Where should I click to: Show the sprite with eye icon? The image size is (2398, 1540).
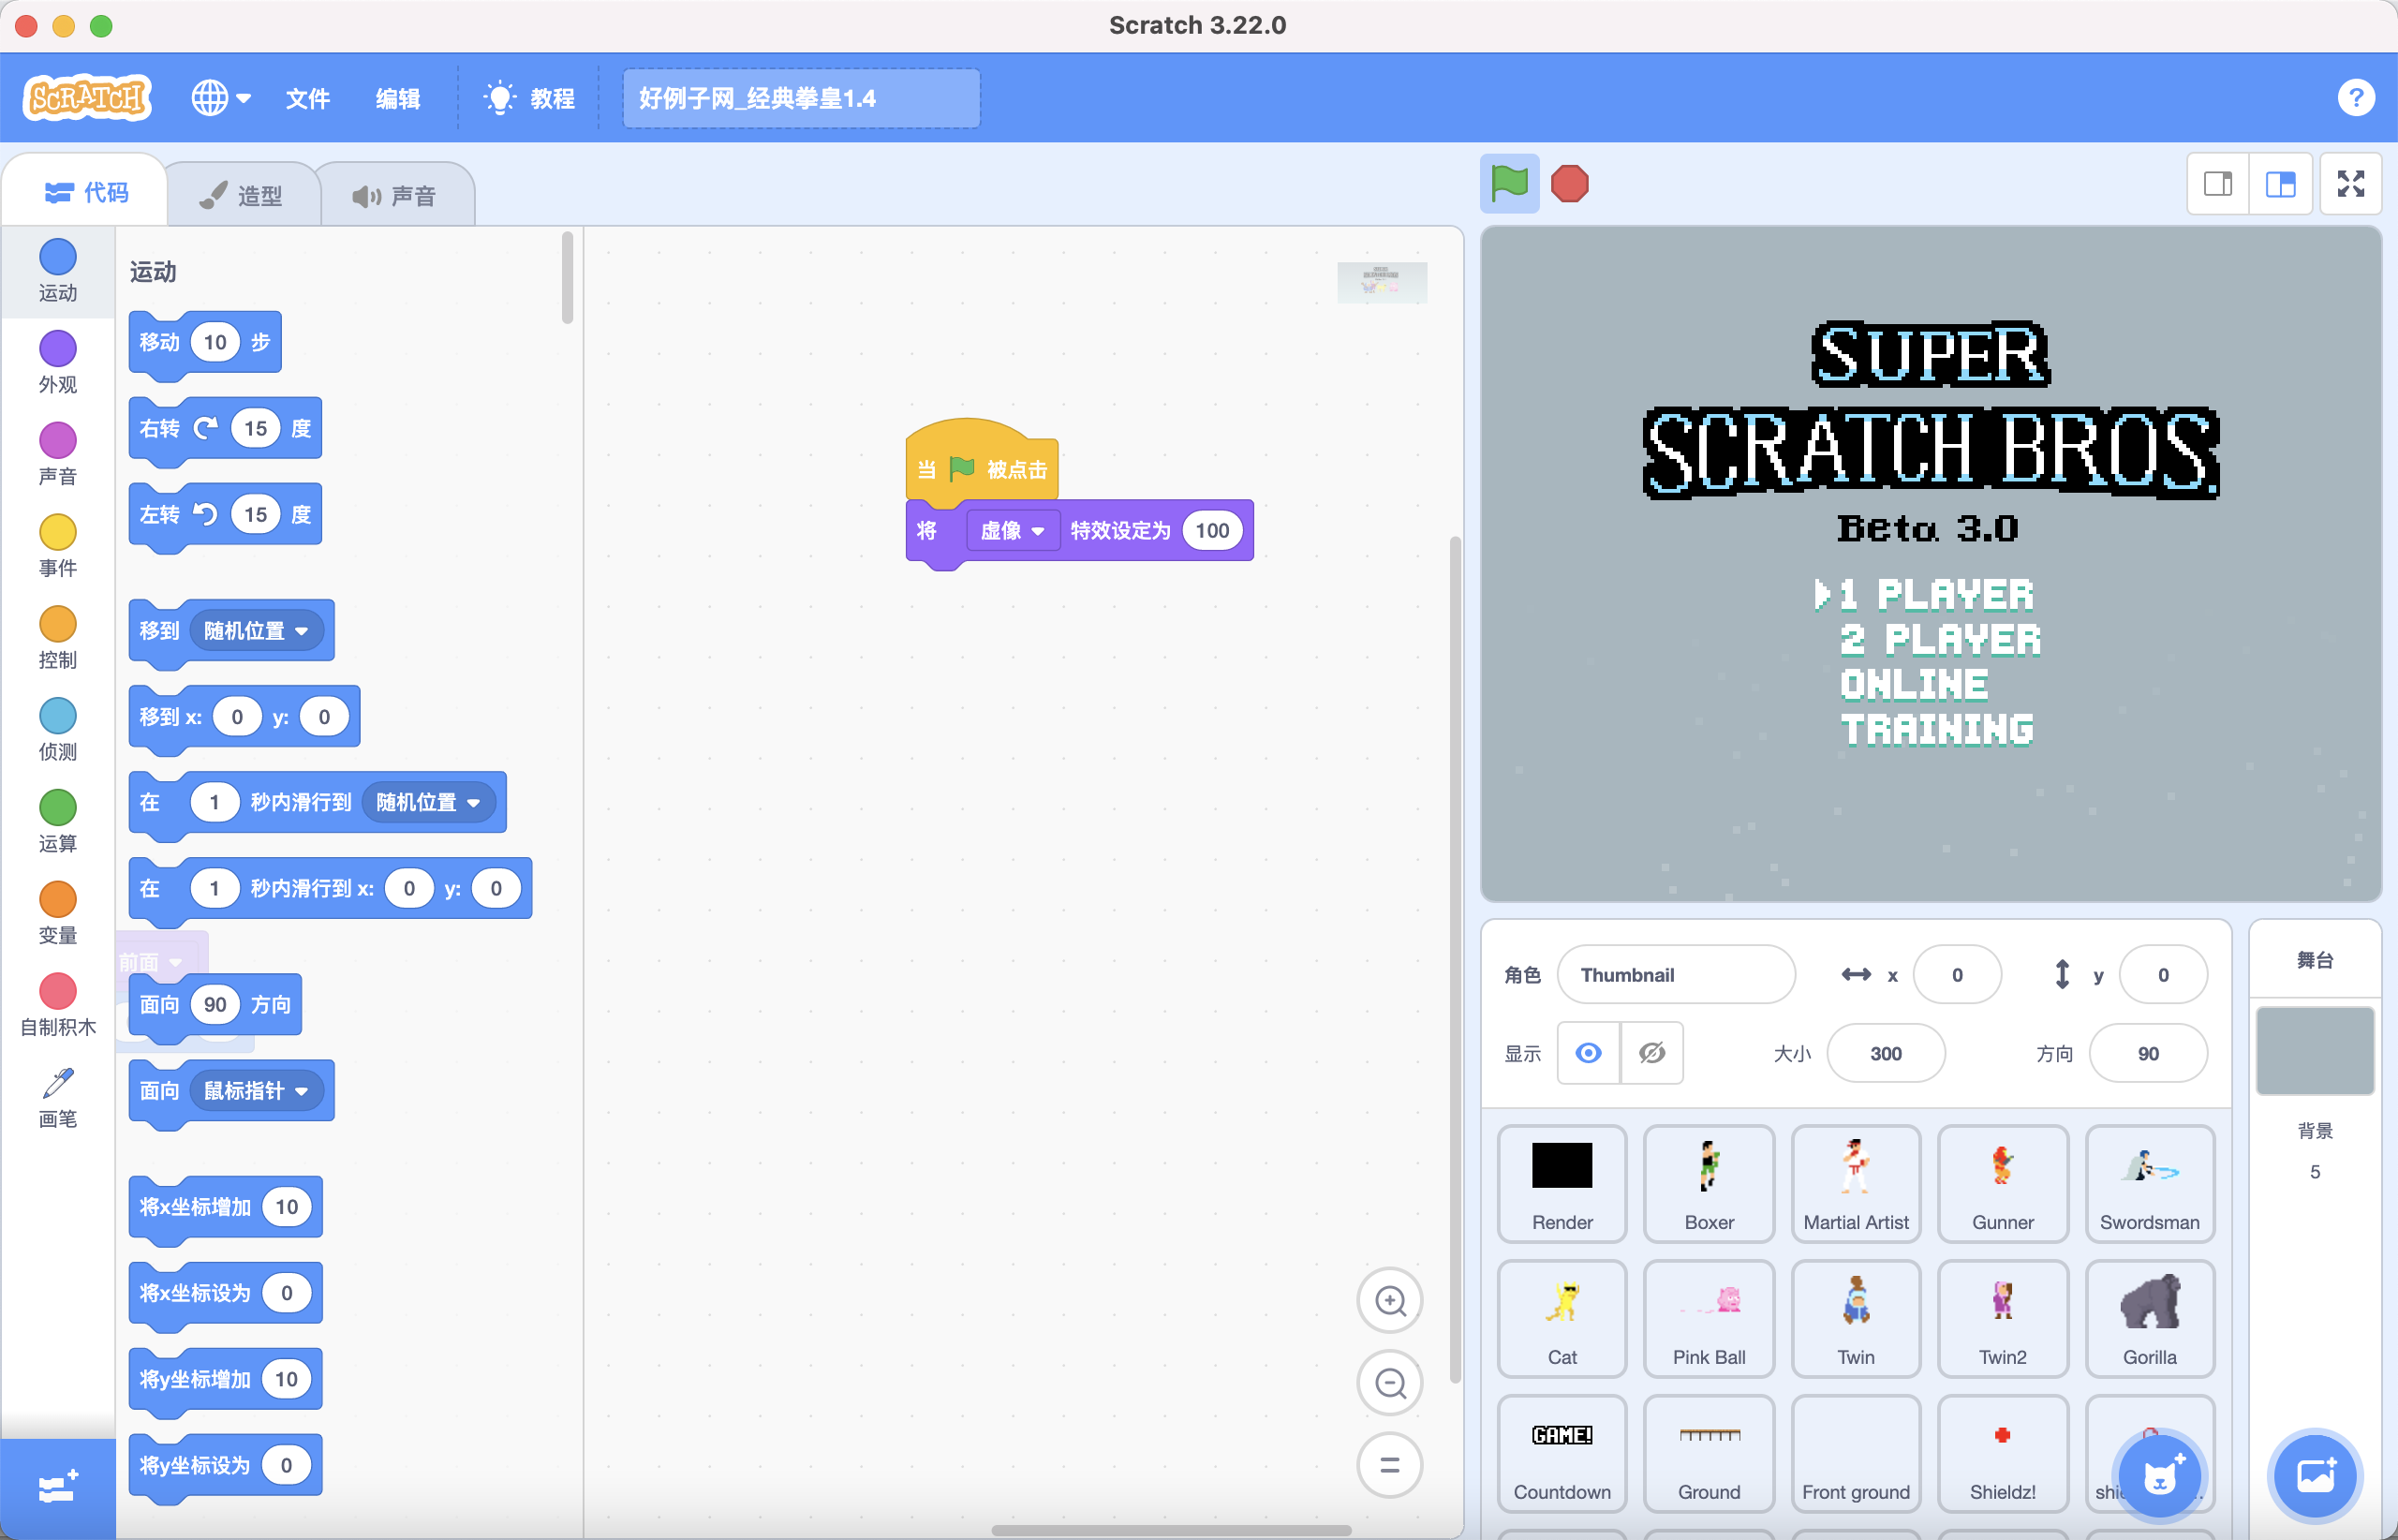[x=1588, y=1053]
